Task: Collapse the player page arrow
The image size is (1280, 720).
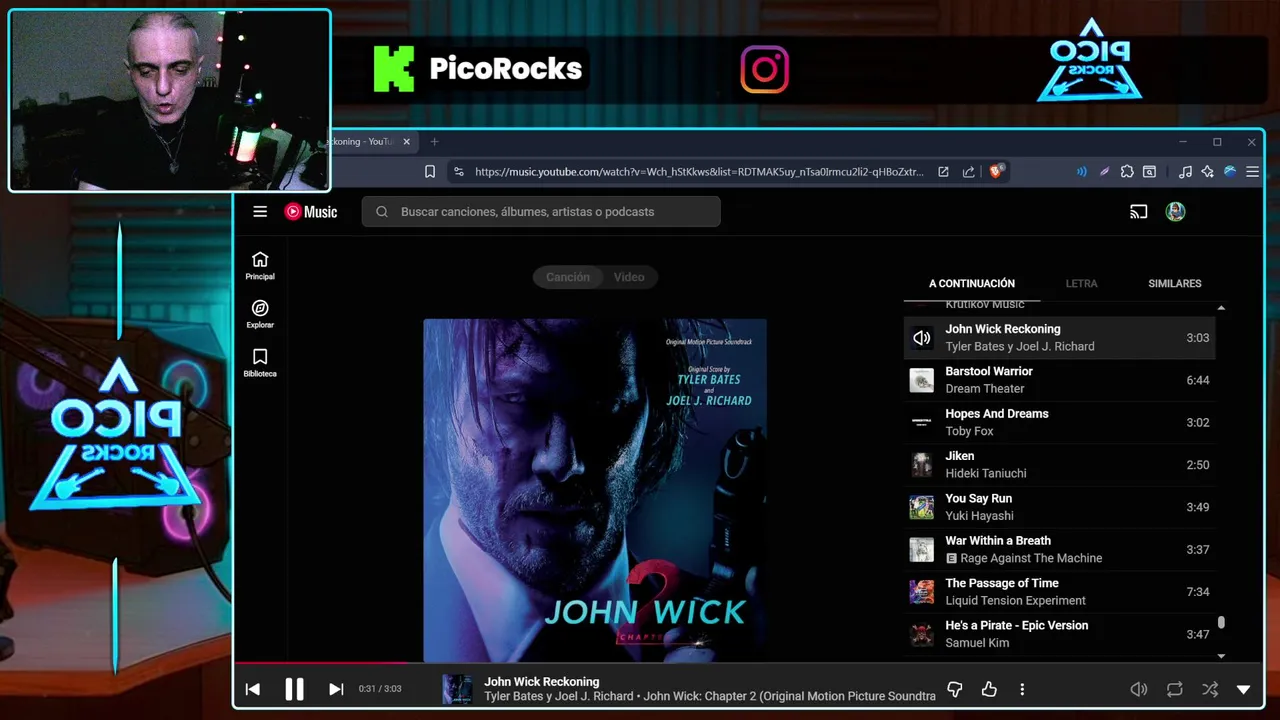Action: point(1244,689)
